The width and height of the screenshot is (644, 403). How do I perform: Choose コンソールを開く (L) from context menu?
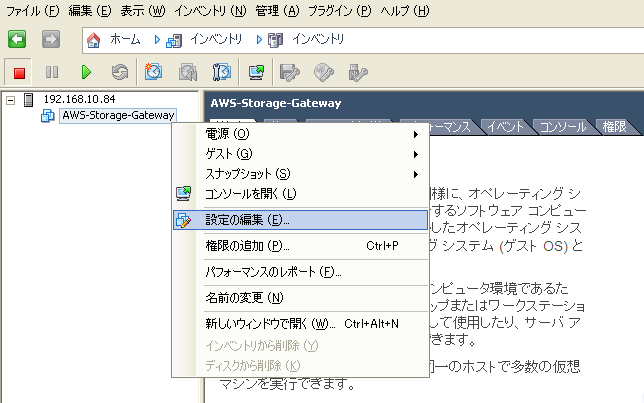(x=301, y=193)
